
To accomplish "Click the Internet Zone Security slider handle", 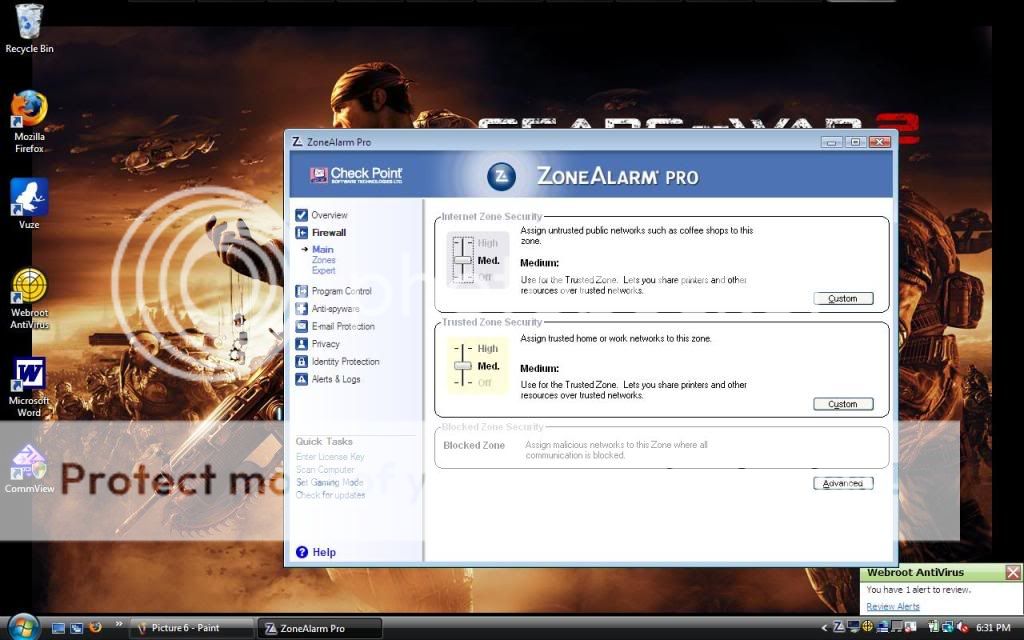I will point(462,260).
